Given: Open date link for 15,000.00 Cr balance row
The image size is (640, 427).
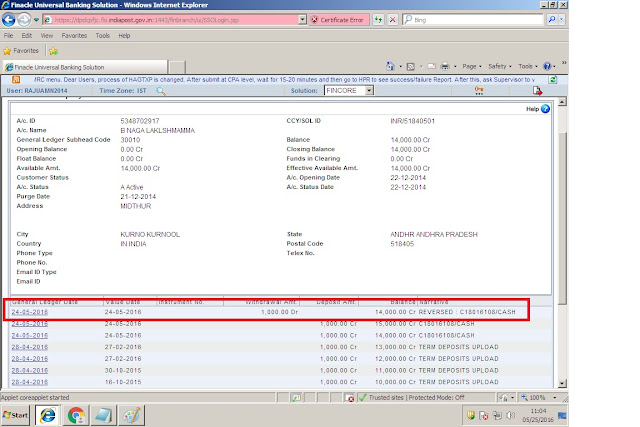Looking at the screenshot, I should coord(29,324).
